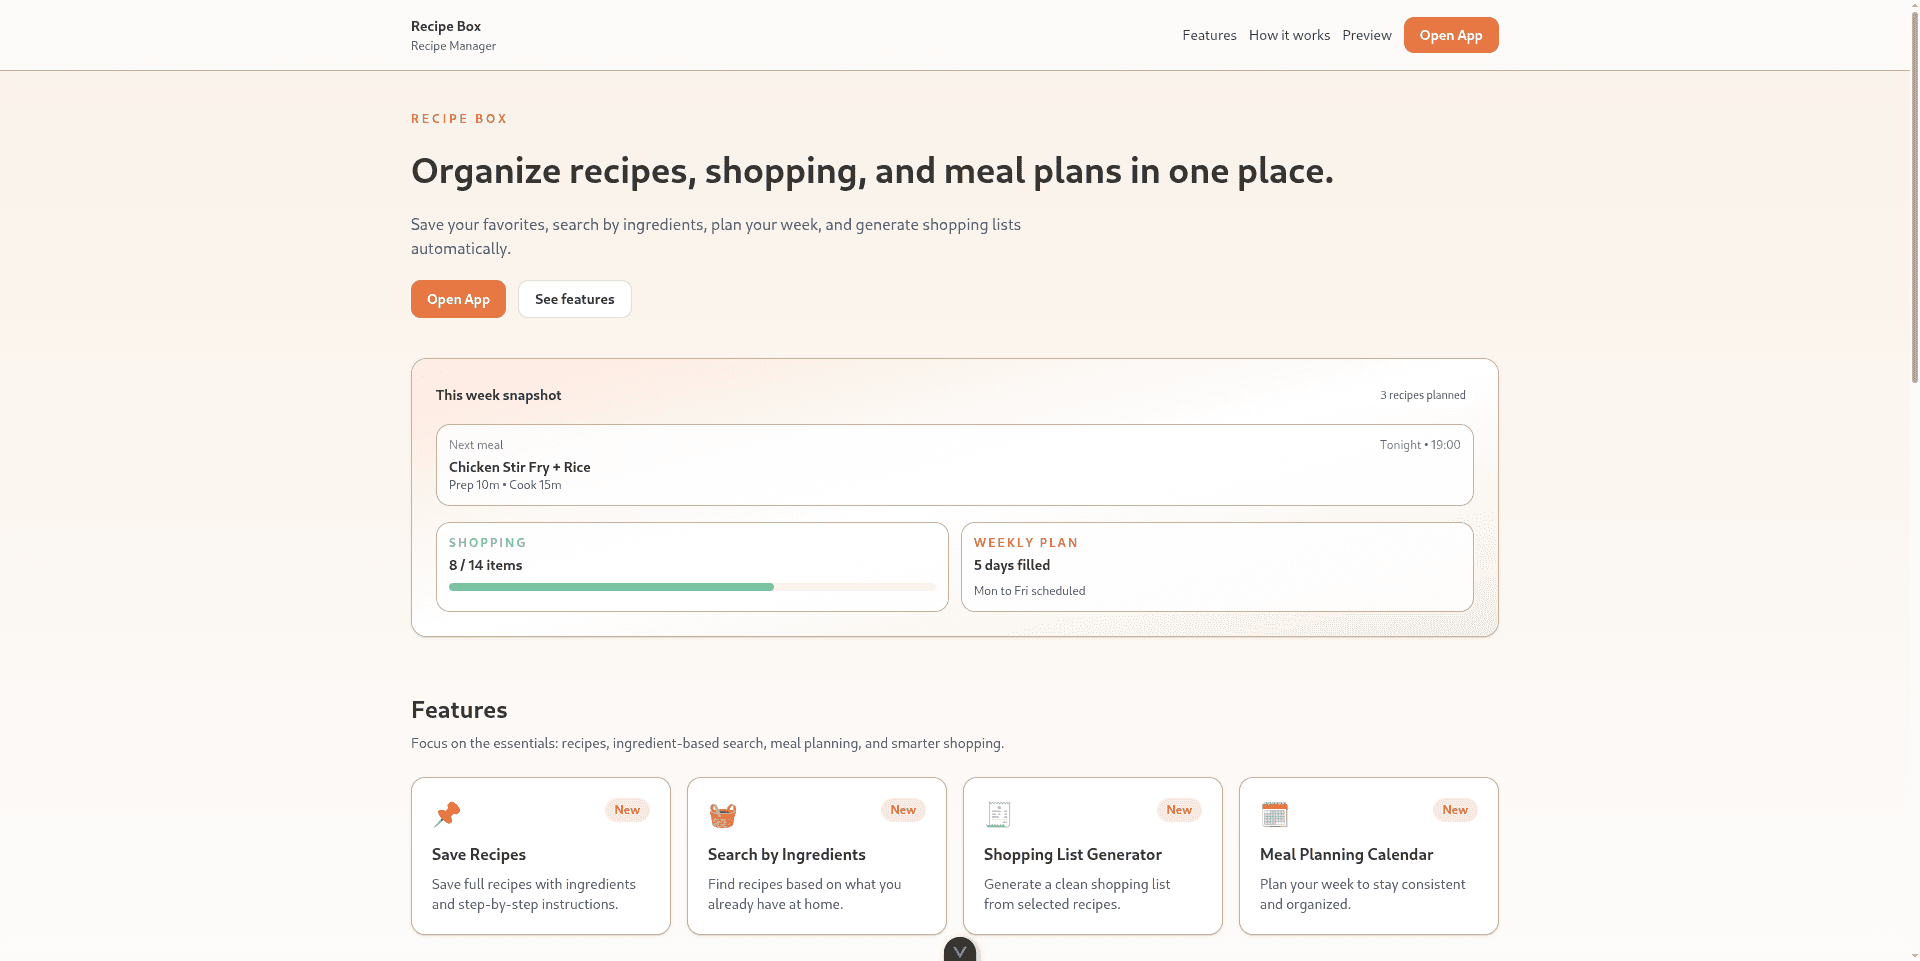Screen dimensions: 1920x961
Task: Click the Recipe Box title in header
Action: click(x=445, y=26)
